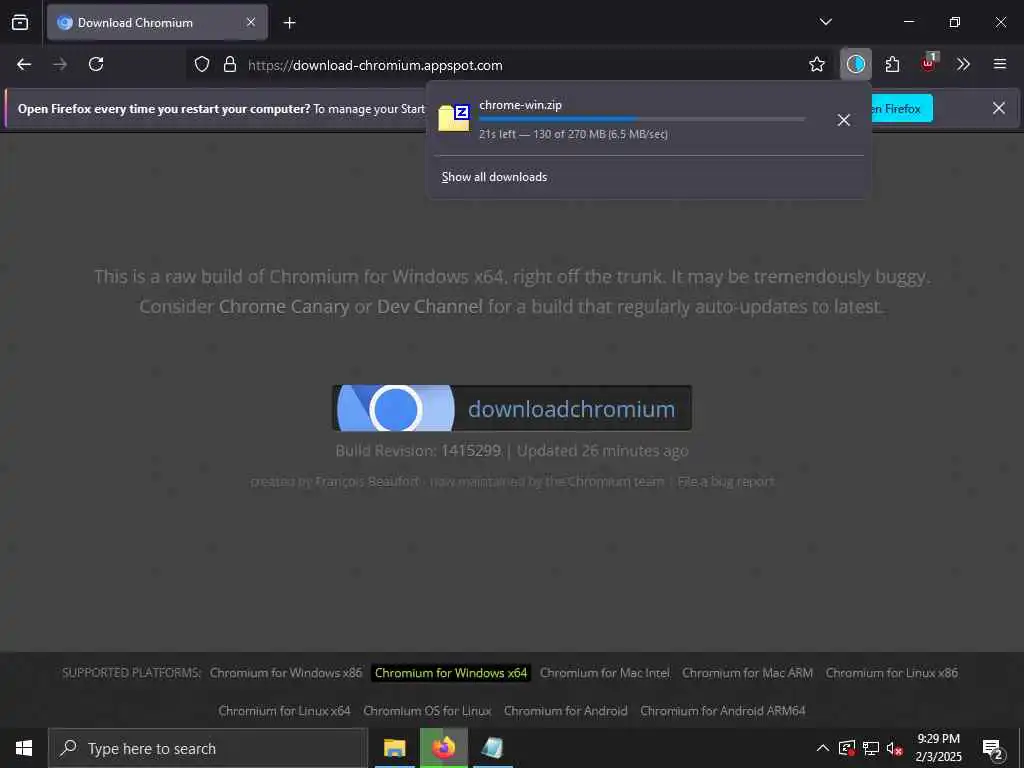This screenshot has width=1024, height=768.
Task: Open a new tab with plus button
Action: tap(289, 23)
